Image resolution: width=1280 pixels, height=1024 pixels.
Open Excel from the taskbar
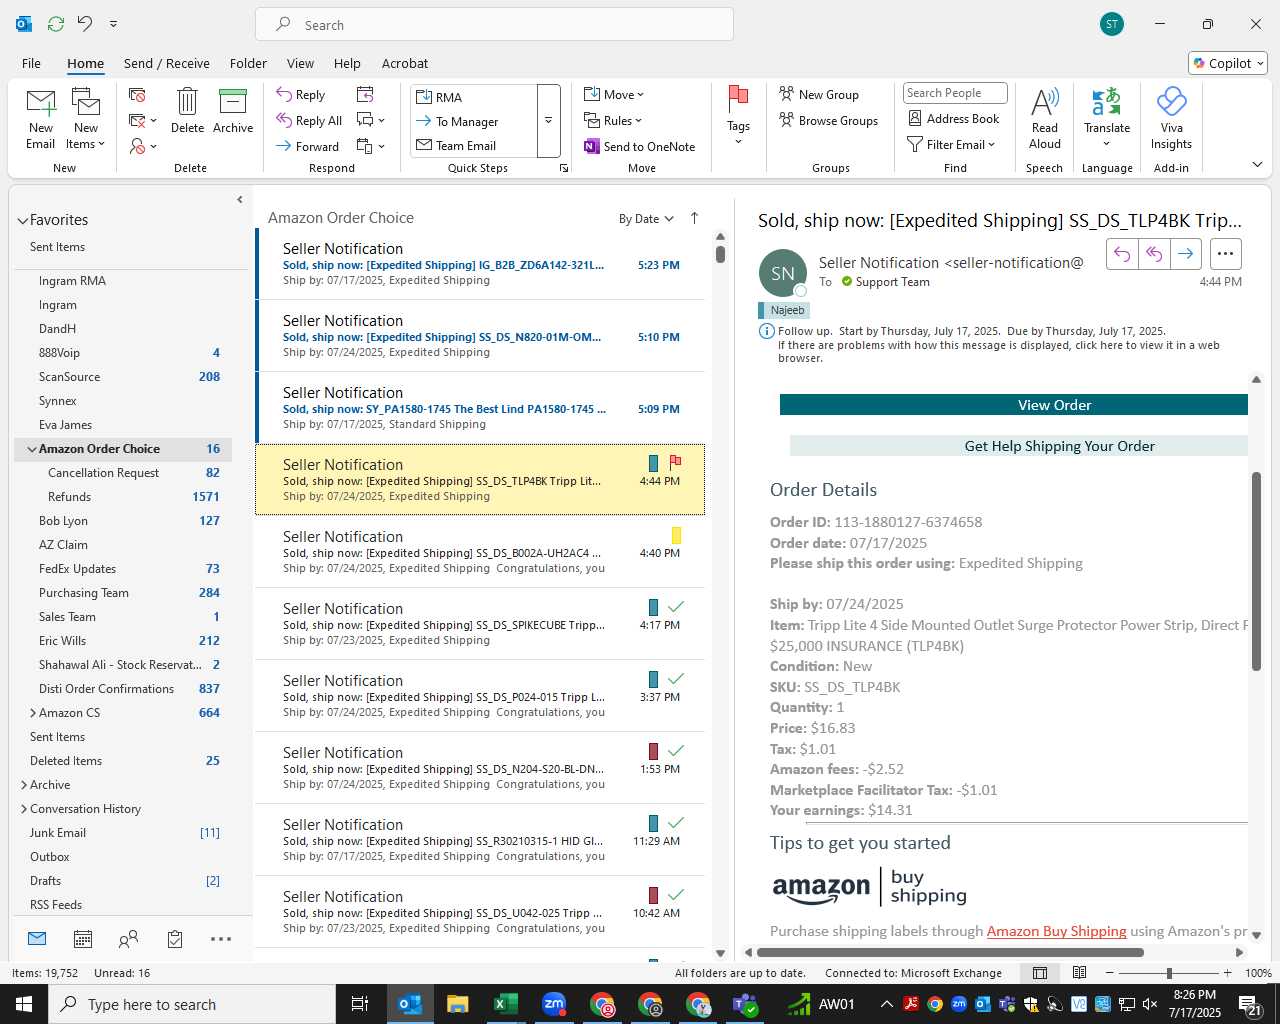pos(506,1004)
